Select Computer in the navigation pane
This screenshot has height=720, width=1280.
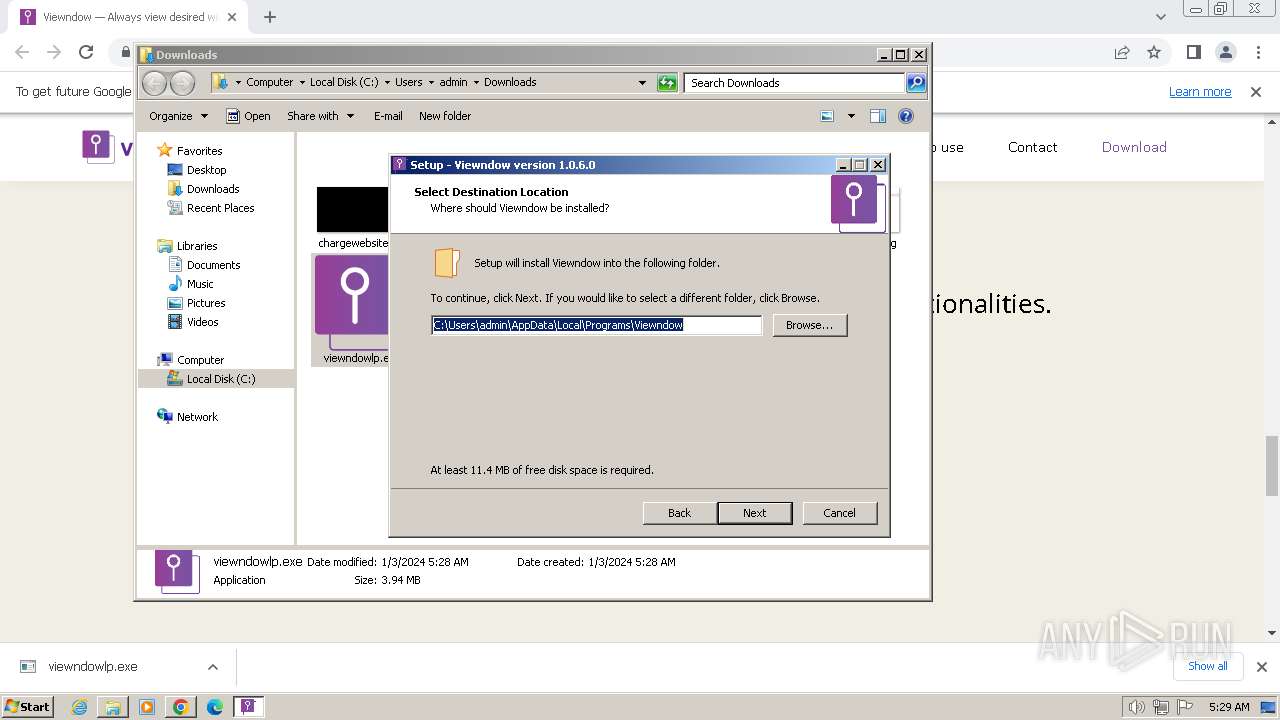[x=200, y=360]
